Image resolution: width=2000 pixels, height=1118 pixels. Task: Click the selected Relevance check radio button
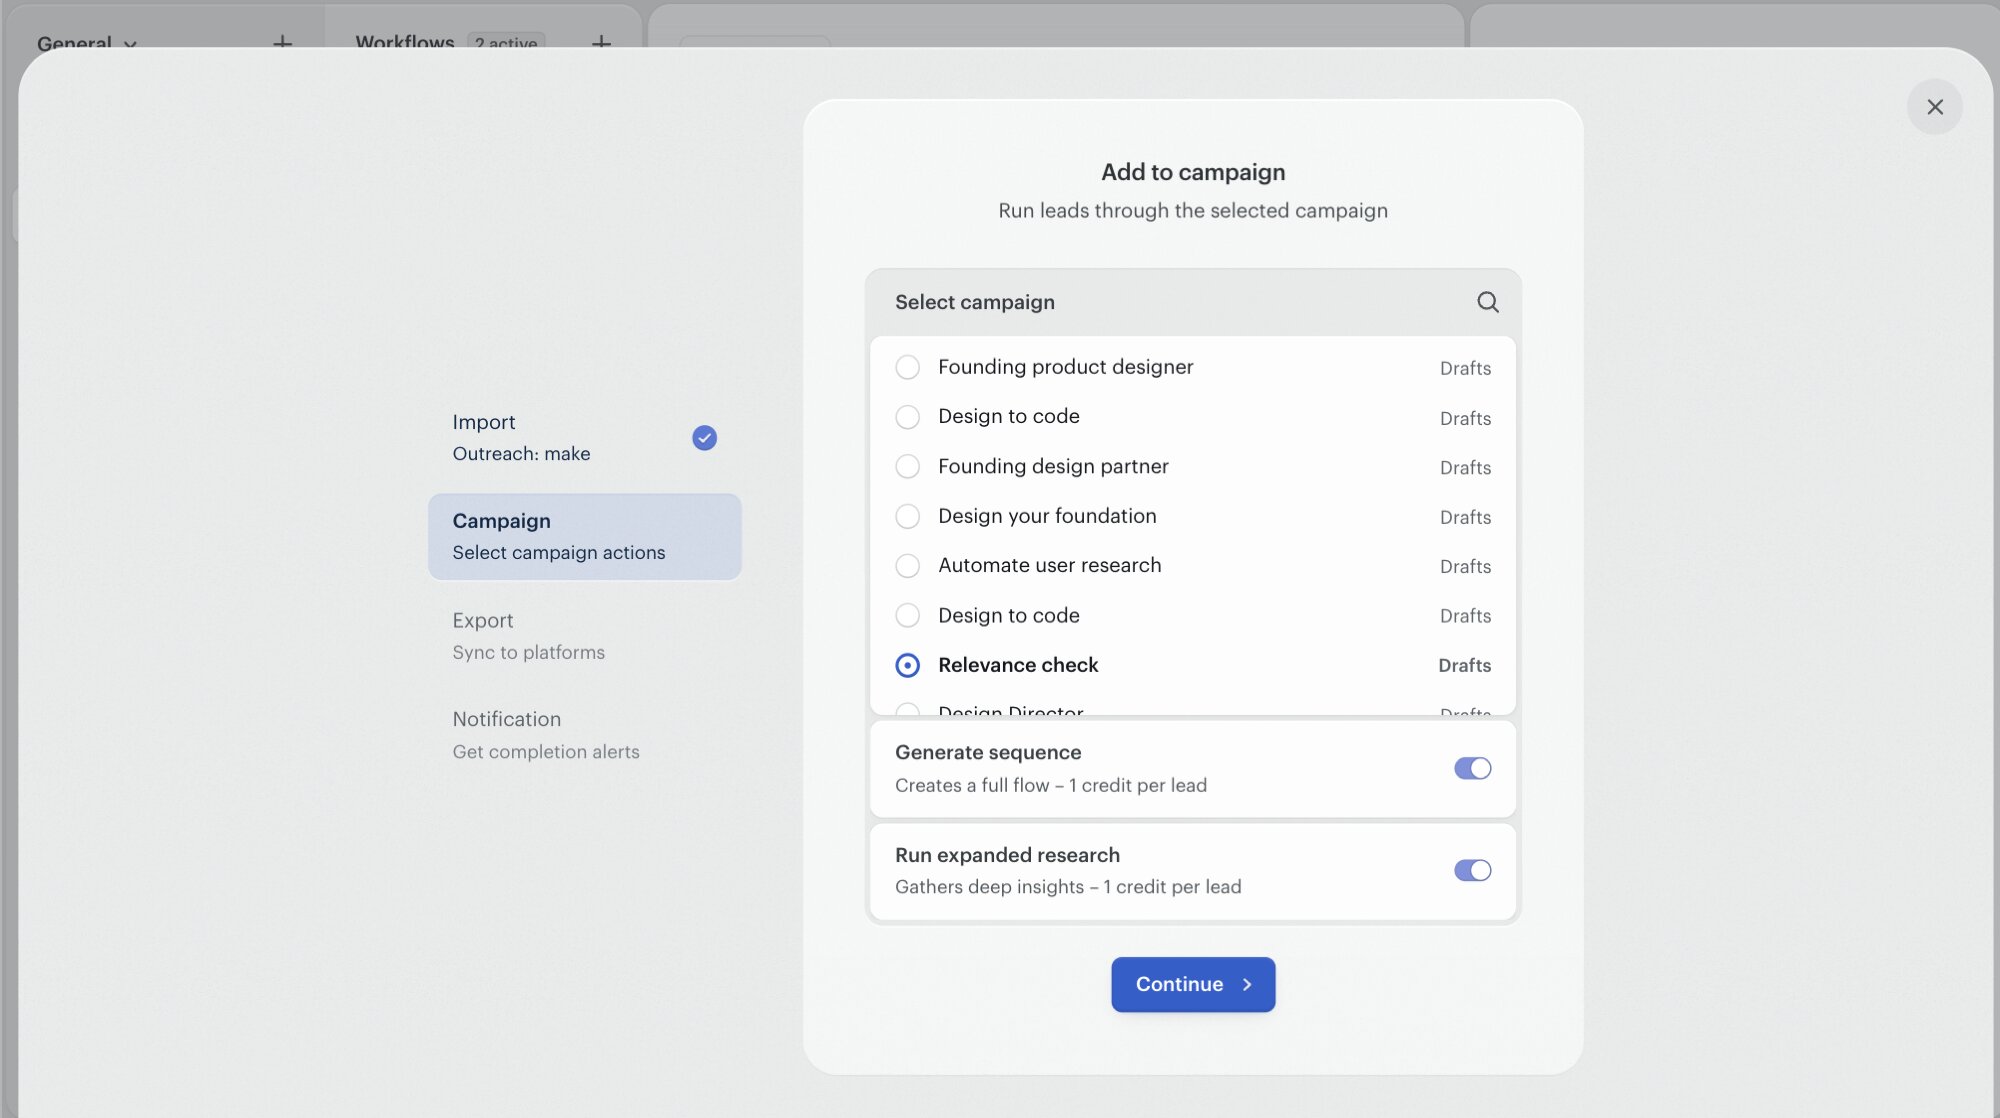tap(907, 665)
